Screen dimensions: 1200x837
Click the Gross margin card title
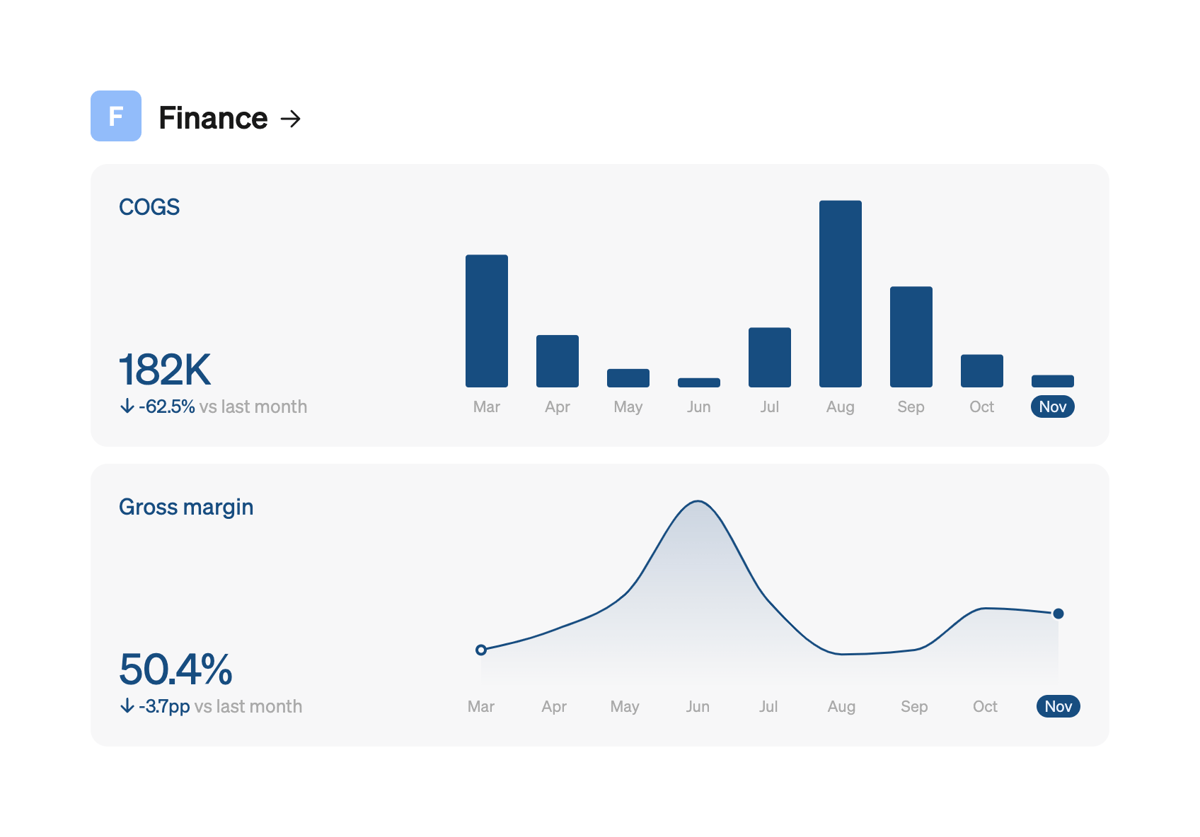tap(186, 507)
